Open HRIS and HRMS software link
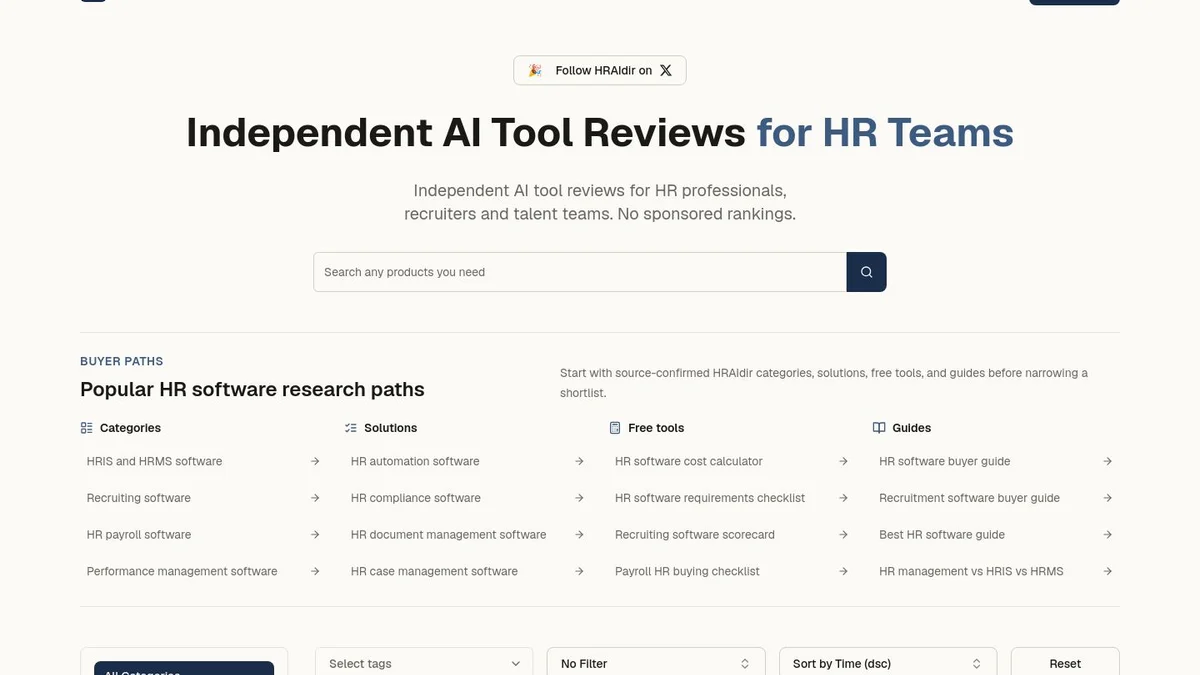 (155, 461)
